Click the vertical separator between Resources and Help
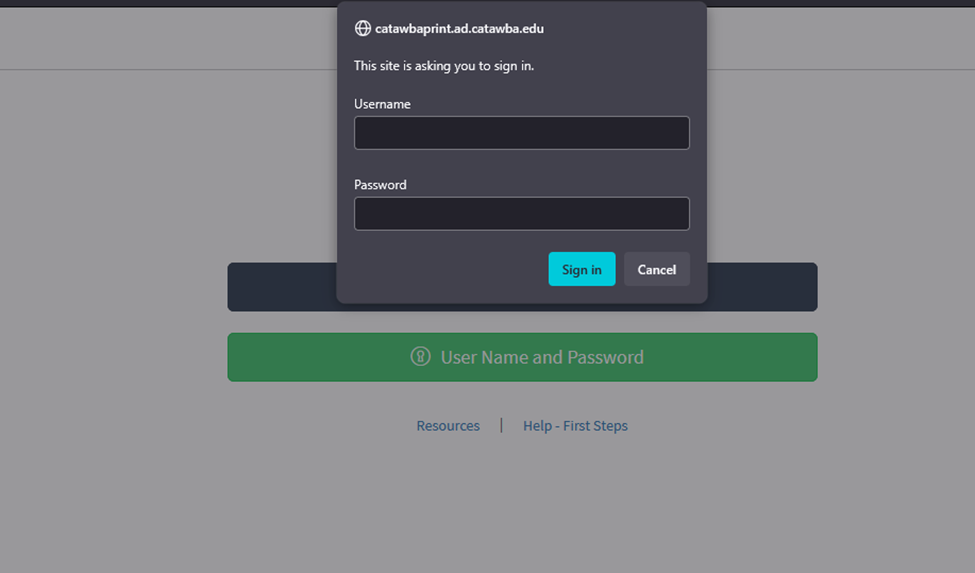975x573 pixels. 501,425
